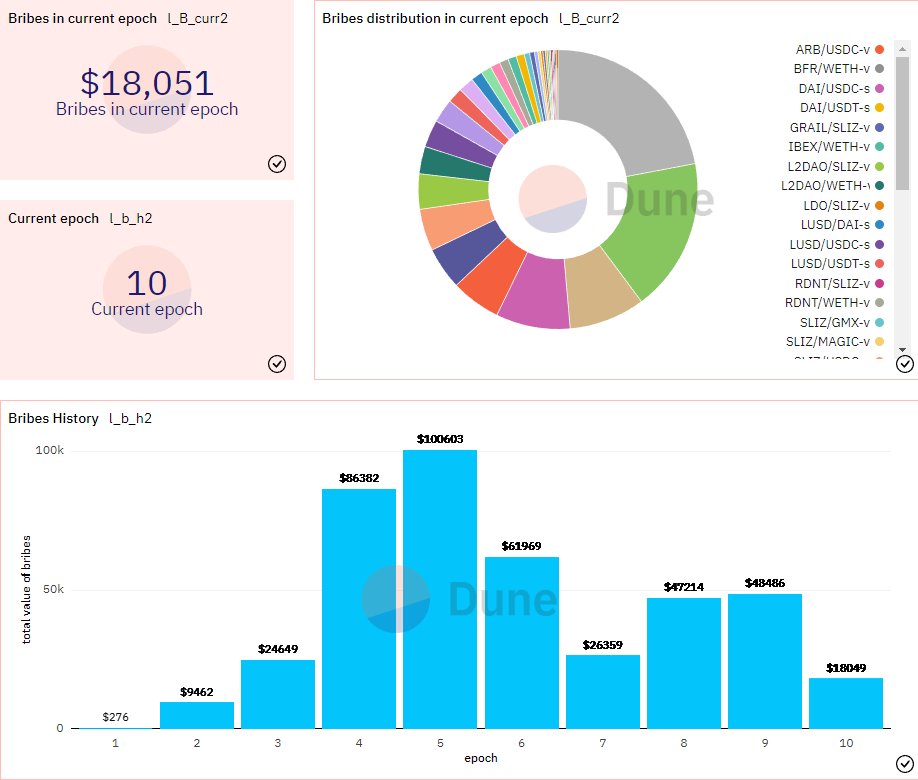
Task: Toggle SLIZ/GMX-v legend entry
Action: 841,323
